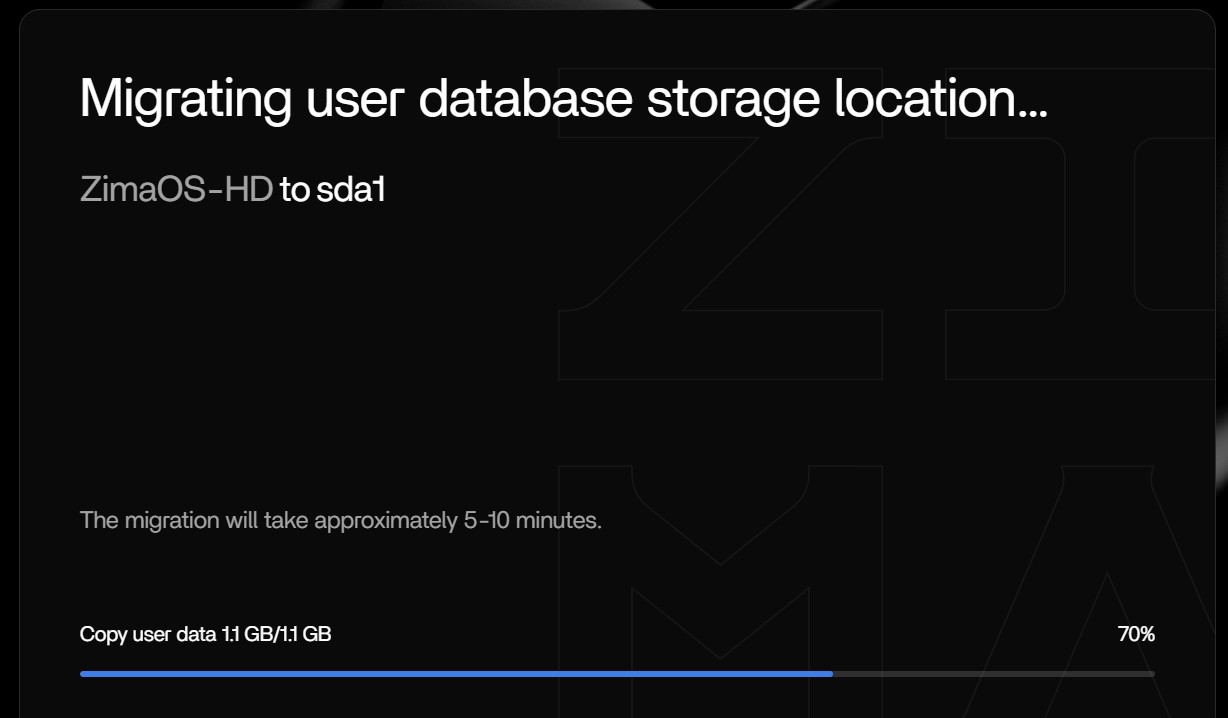The width and height of the screenshot is (1228, 718).
Task: Click the word "location..." in the heading
Action: [x=947, y=98]
